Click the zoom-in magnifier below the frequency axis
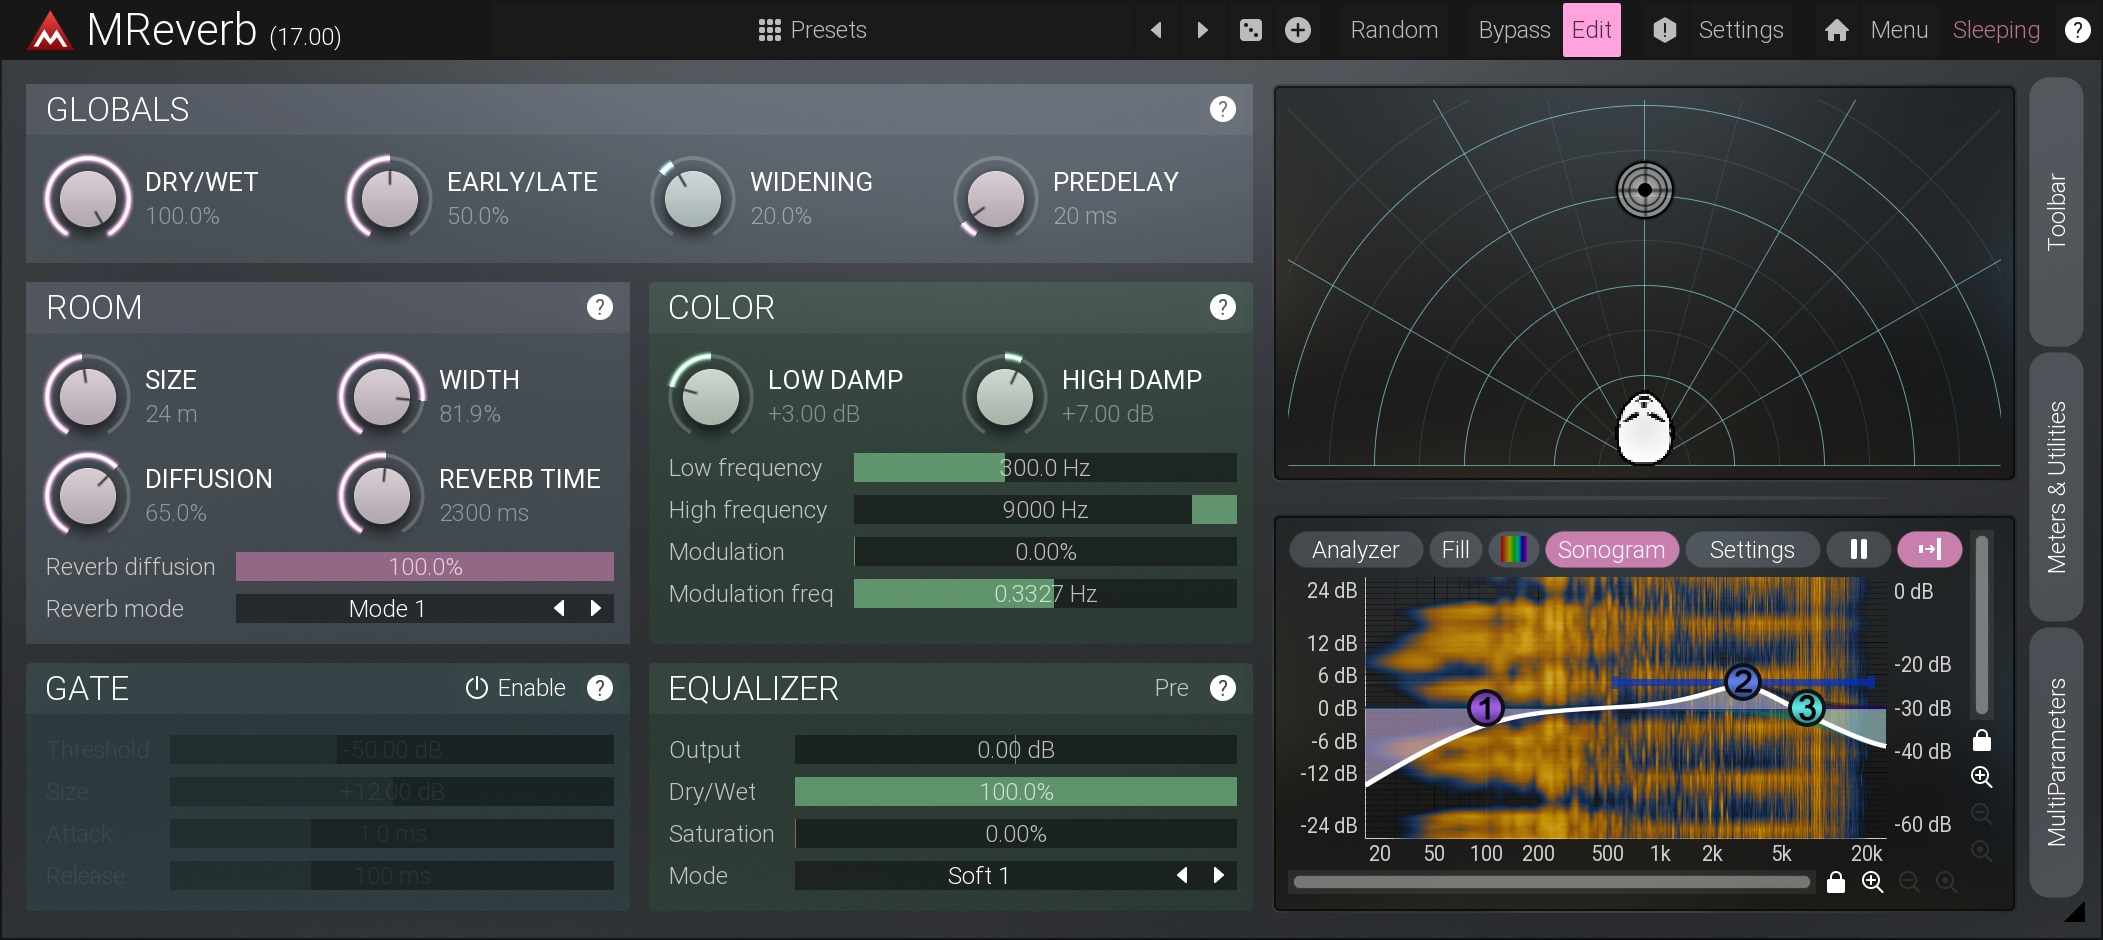 [1872, 882]
